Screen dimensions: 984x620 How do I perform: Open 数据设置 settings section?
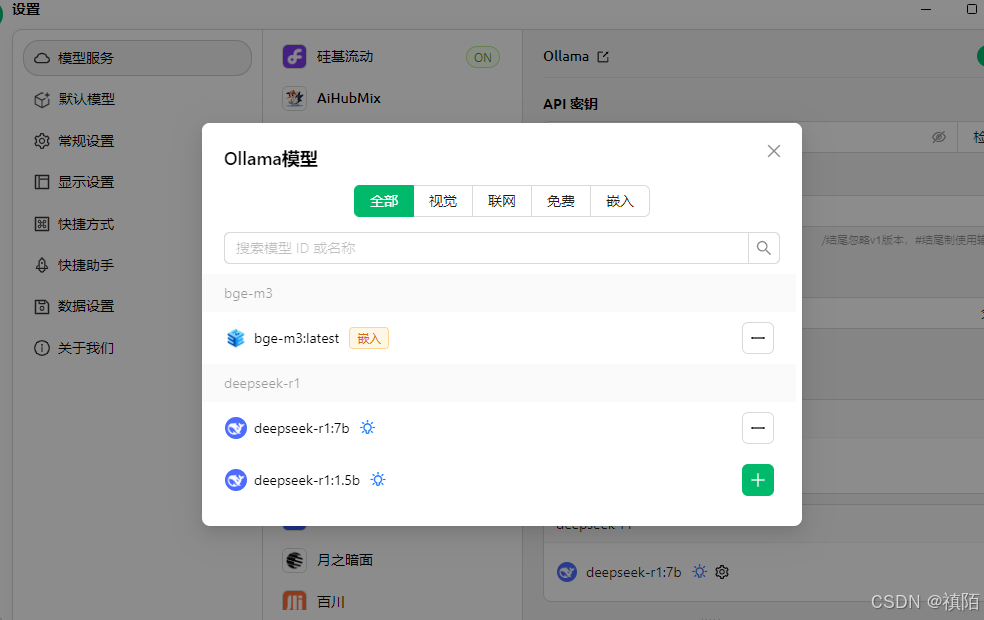pos(137,306)
